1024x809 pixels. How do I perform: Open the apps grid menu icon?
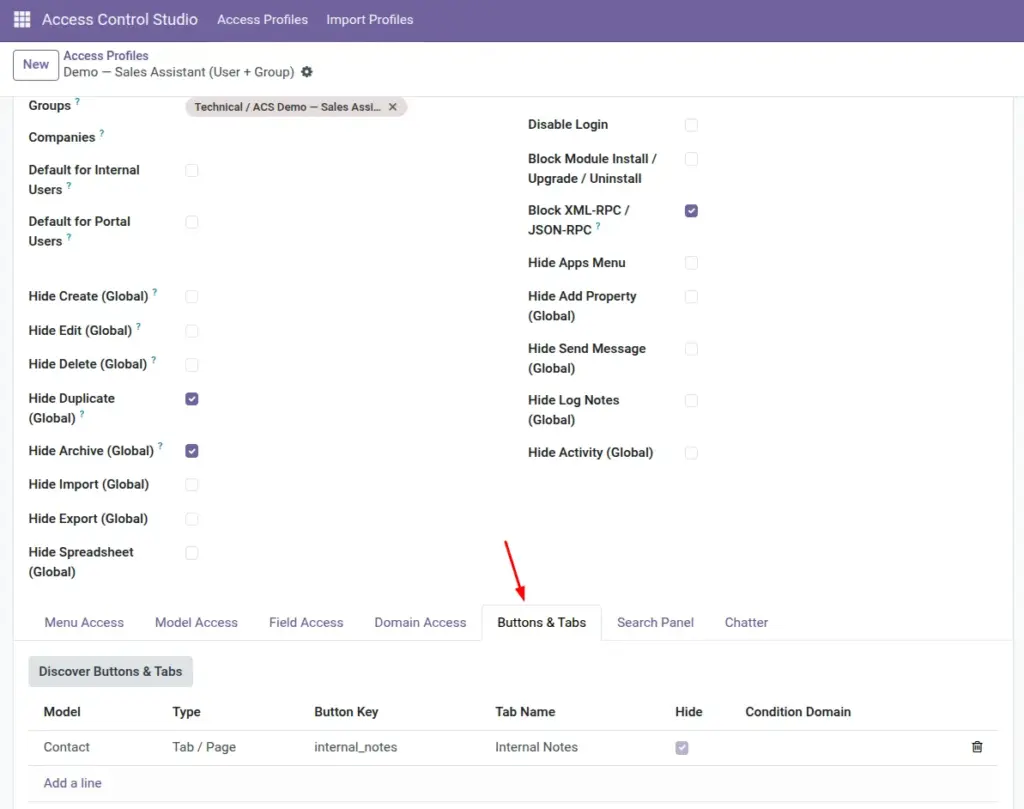22,20
